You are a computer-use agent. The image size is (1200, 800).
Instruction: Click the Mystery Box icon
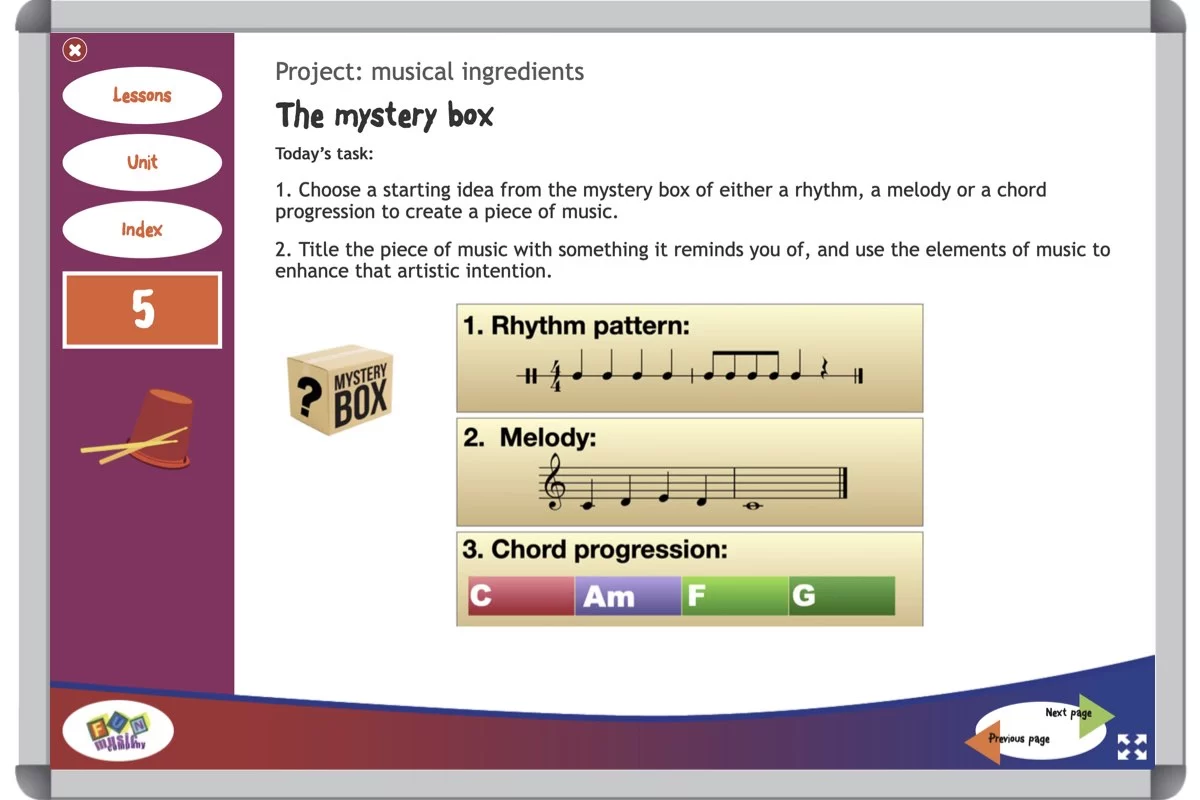click(x=340, y=390)
